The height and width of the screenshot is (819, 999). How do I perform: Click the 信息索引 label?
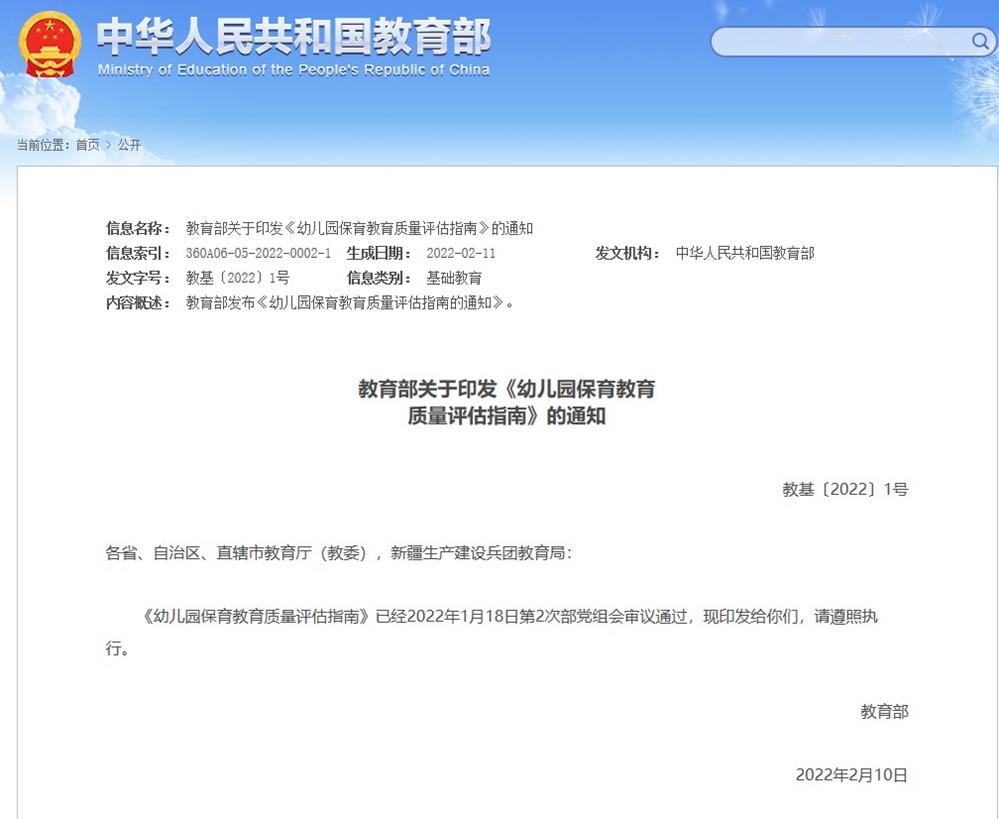click(x=138, y=253)
